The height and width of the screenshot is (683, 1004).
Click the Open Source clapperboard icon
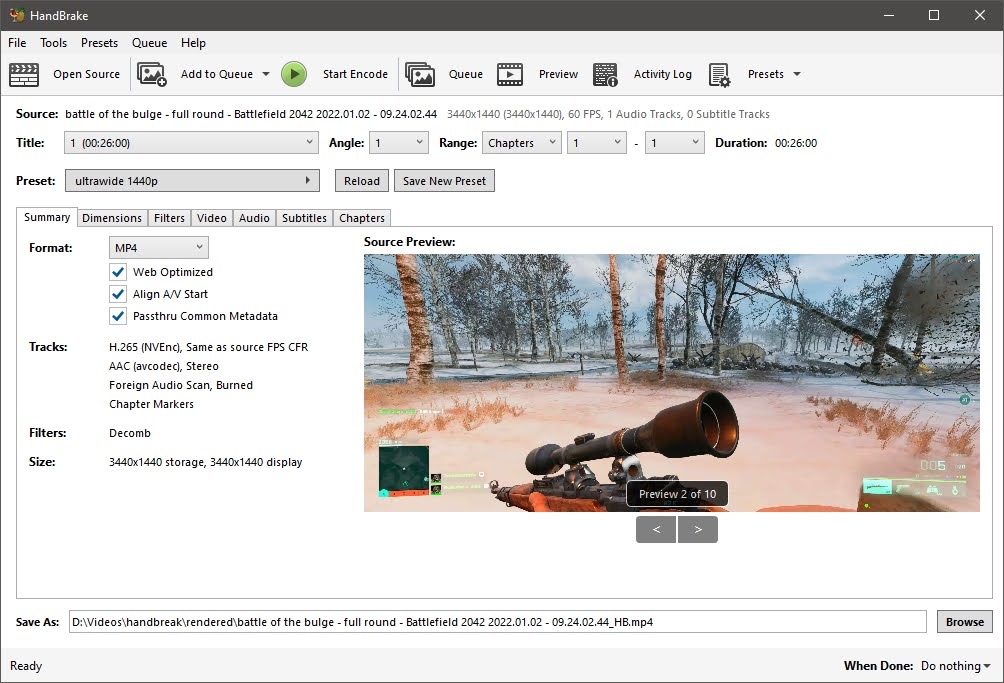pyautogui.click(x=24, y=74)
